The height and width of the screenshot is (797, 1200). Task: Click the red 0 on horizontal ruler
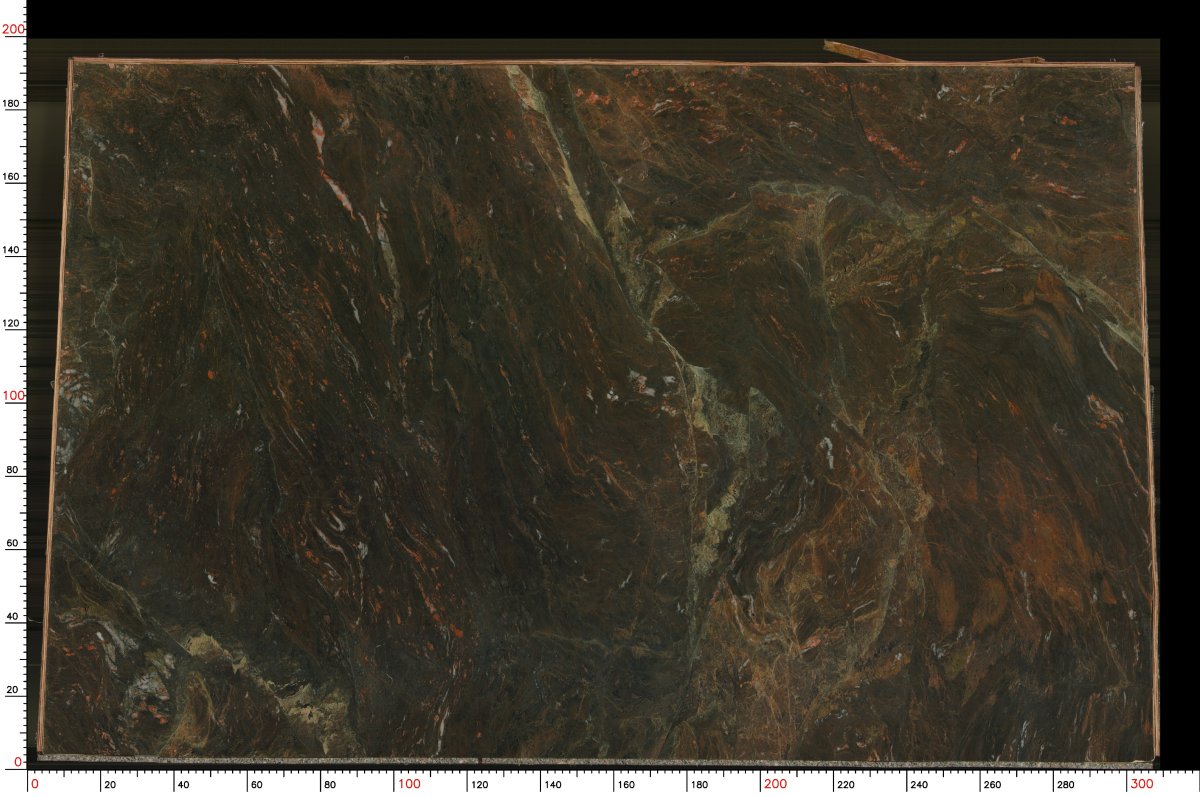pyautogui.click(x=33, y=782)
